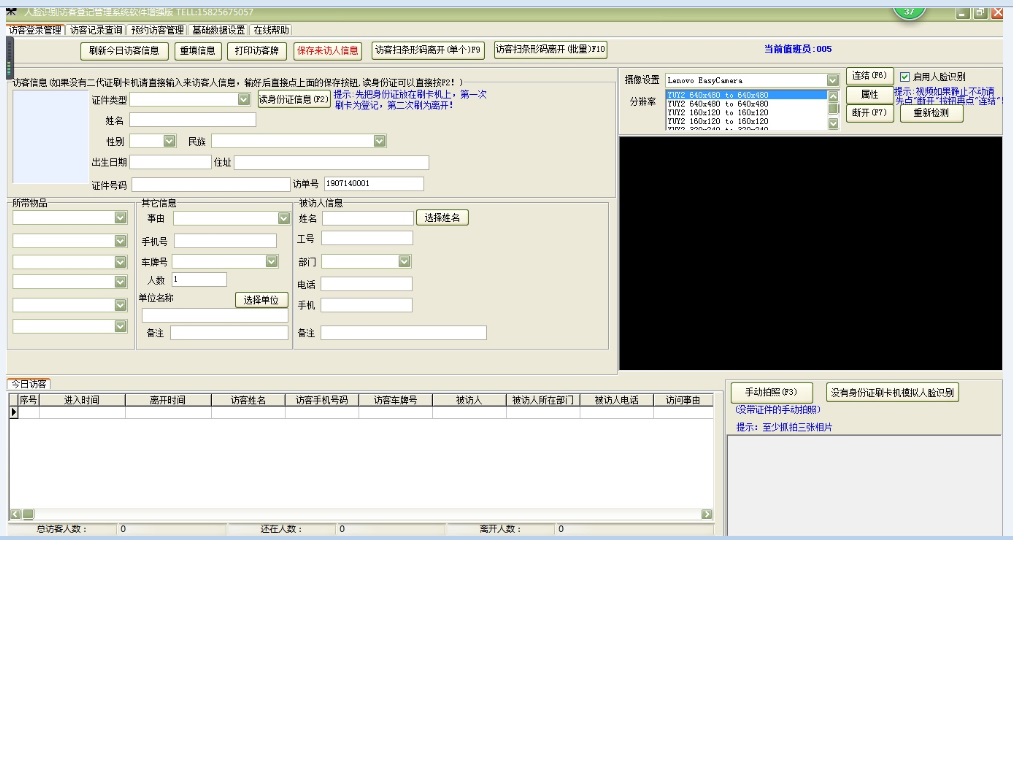
Task: Click the red 保存来访人信息 button
Action: (x=327, y=51)
